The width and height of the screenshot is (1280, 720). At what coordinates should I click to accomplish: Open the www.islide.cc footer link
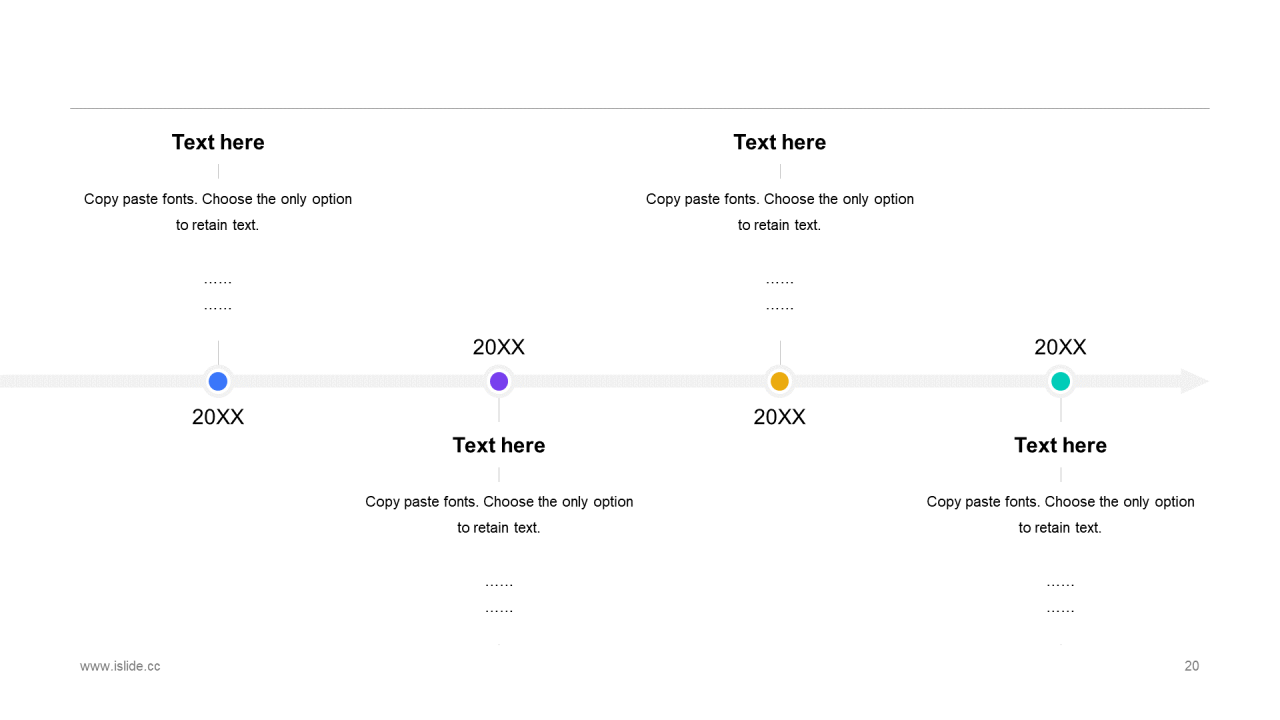click(120, 666)
